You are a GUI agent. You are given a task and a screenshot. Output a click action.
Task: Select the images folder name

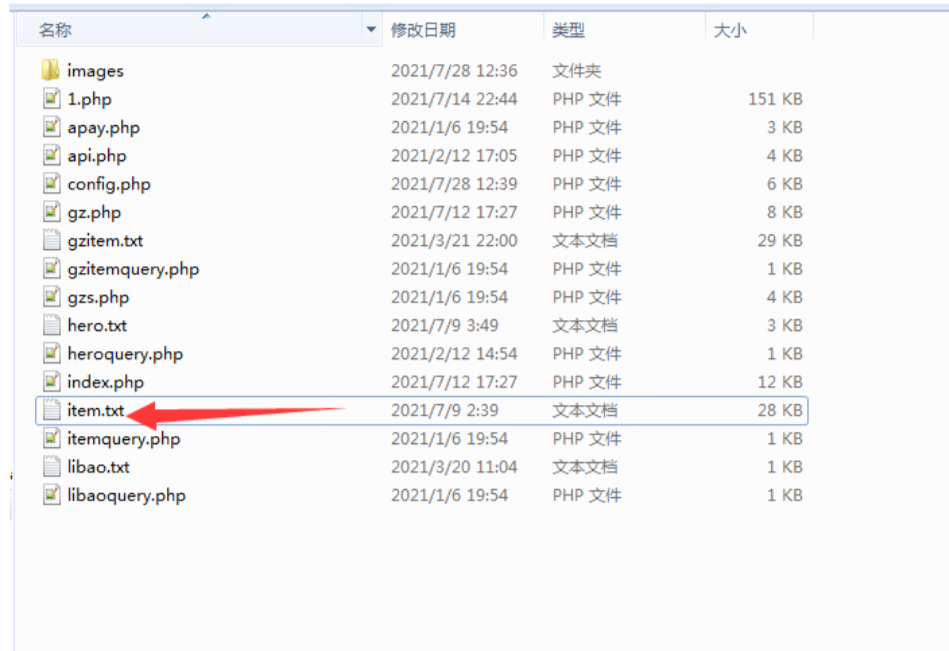pyautogui.click(x=95, y=71)
